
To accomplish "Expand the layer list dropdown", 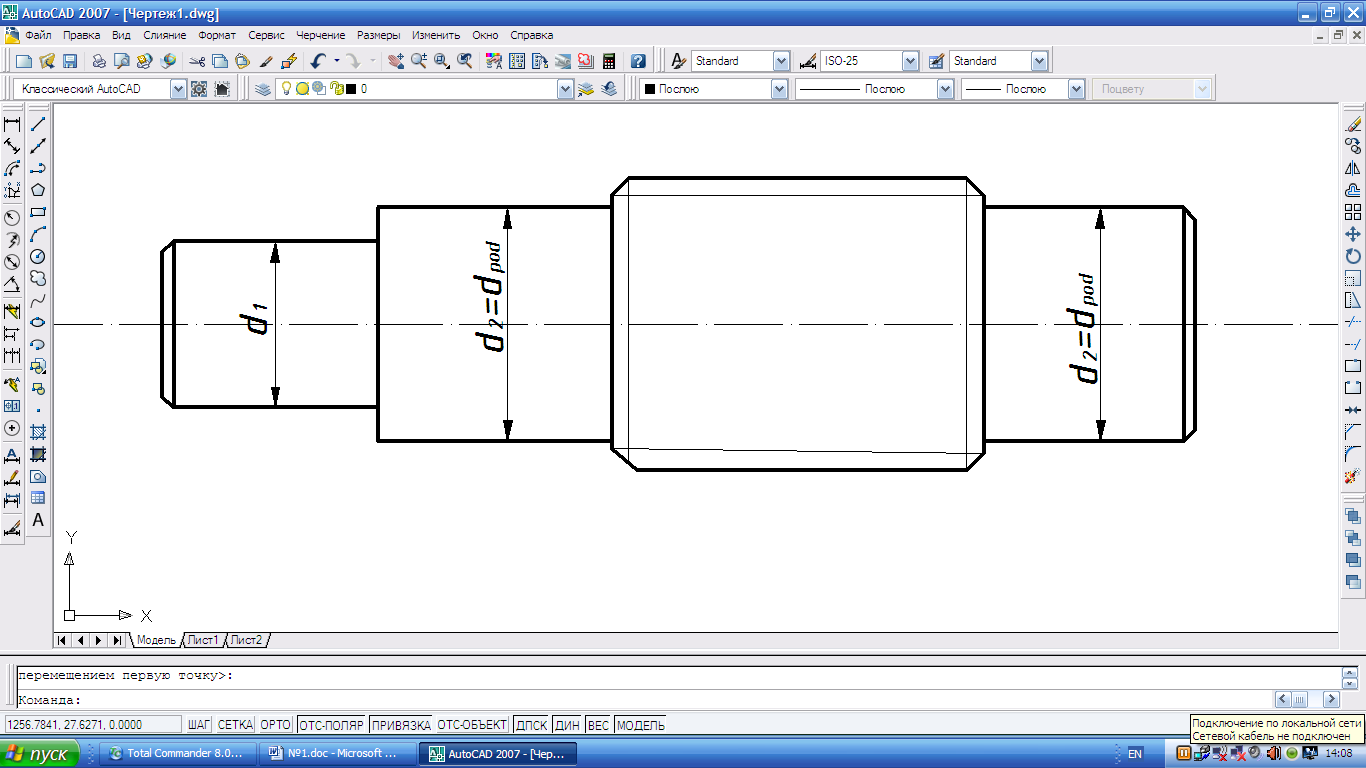I will coord(565,89).
